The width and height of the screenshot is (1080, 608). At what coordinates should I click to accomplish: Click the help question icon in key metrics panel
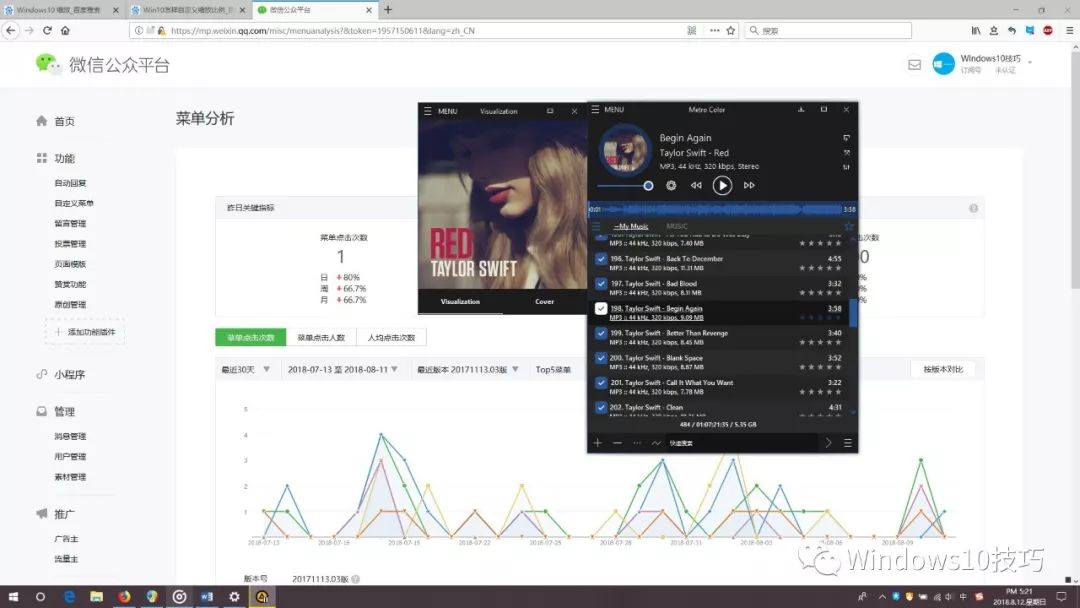(973, 208)
